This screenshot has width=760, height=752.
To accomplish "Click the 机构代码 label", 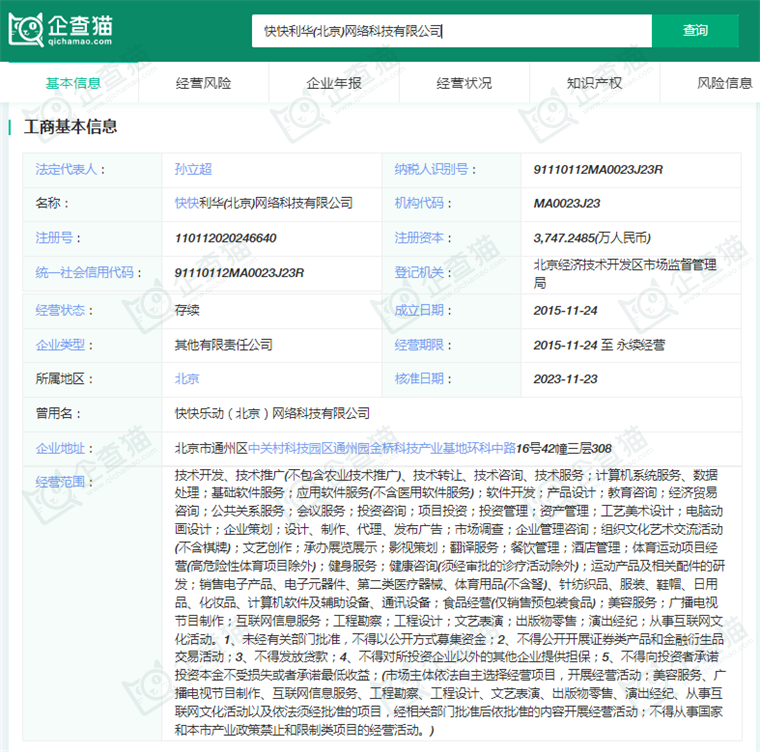I will tap(419, 203).
